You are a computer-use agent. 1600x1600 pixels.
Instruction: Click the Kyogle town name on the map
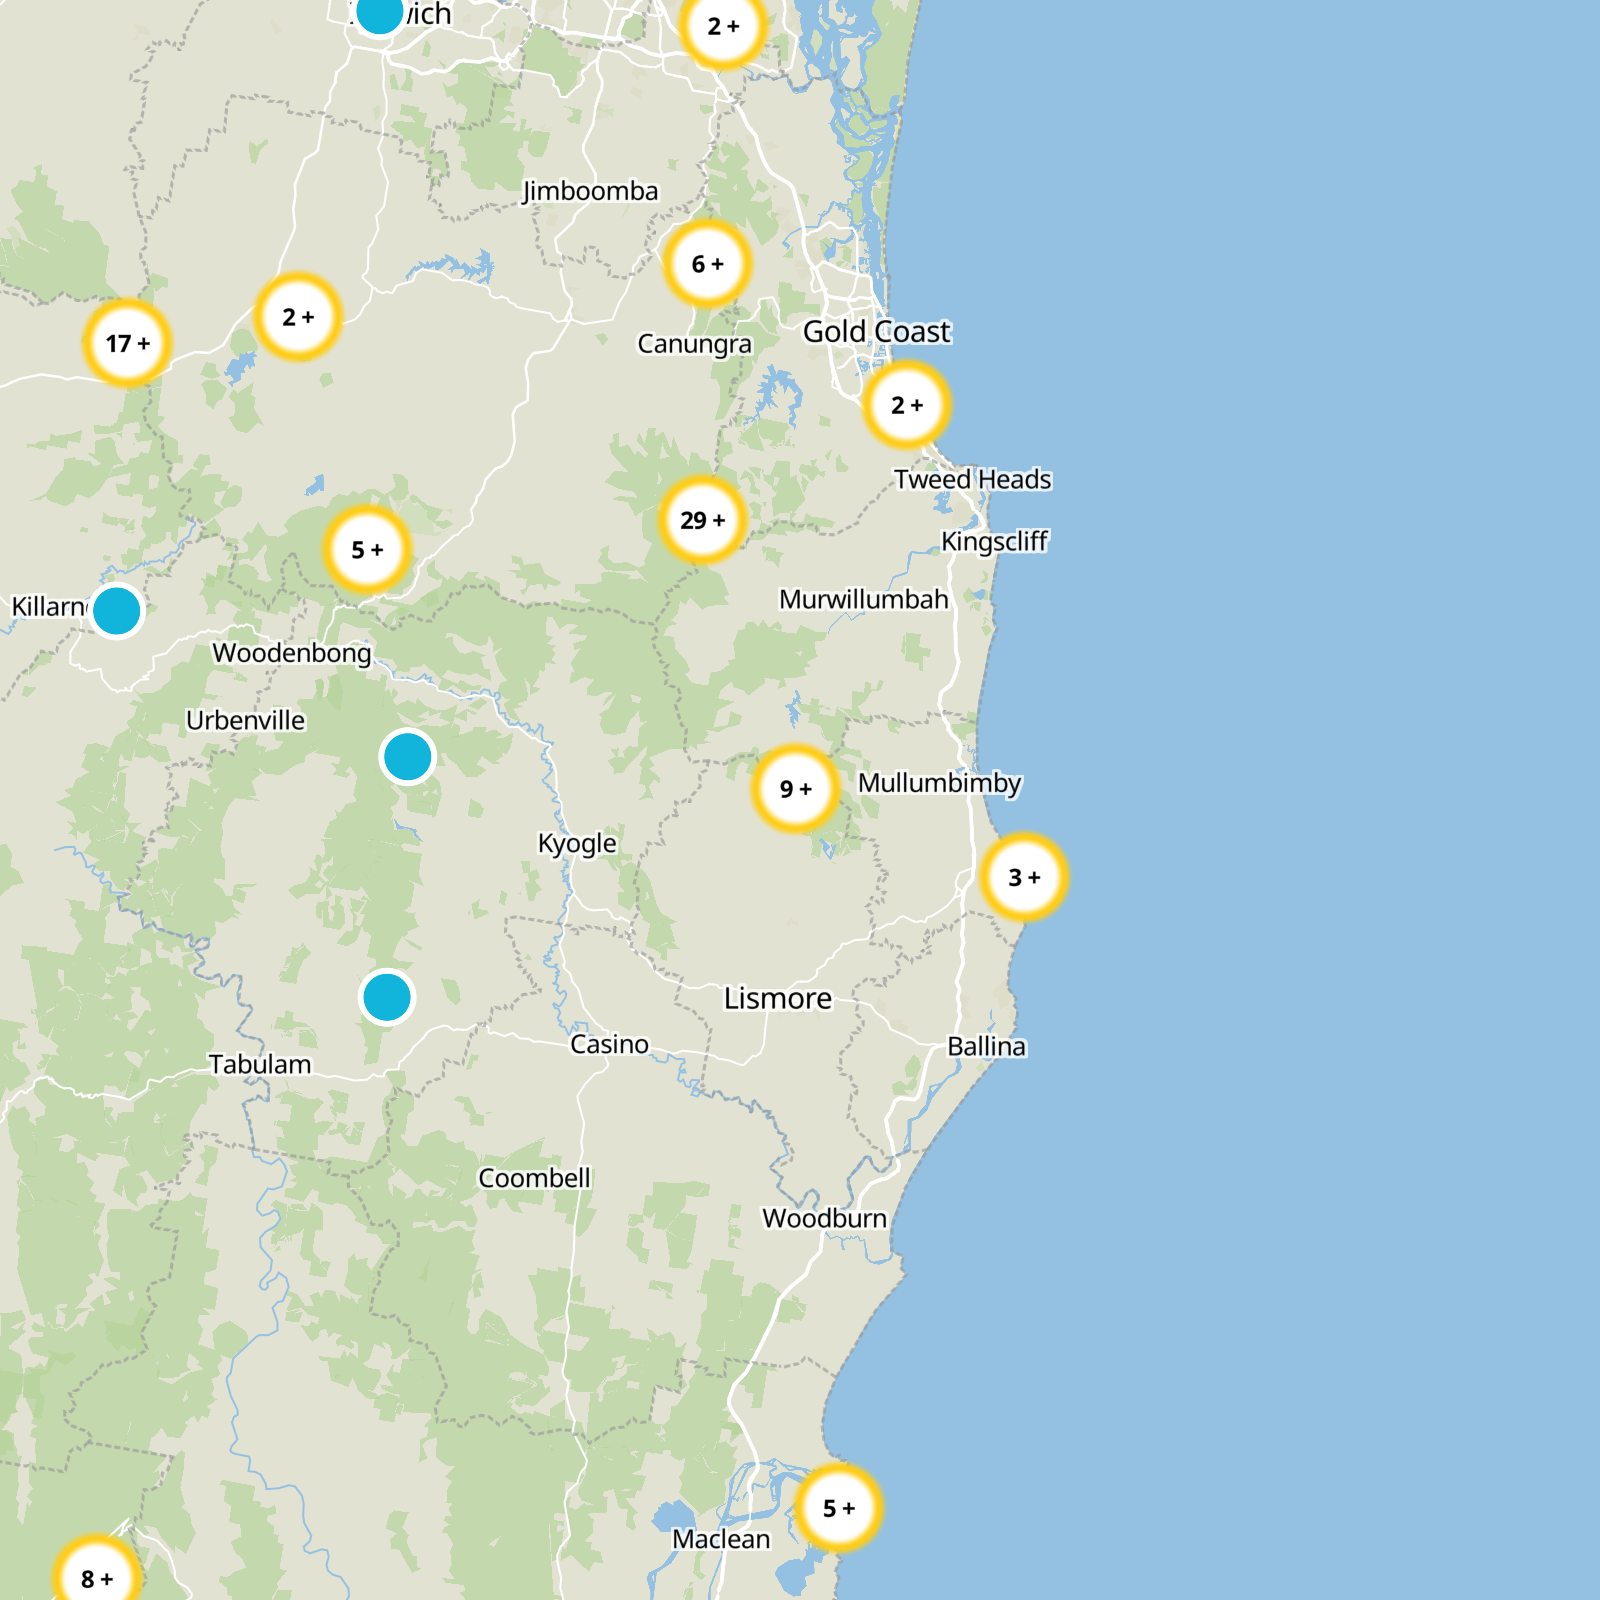576,843
